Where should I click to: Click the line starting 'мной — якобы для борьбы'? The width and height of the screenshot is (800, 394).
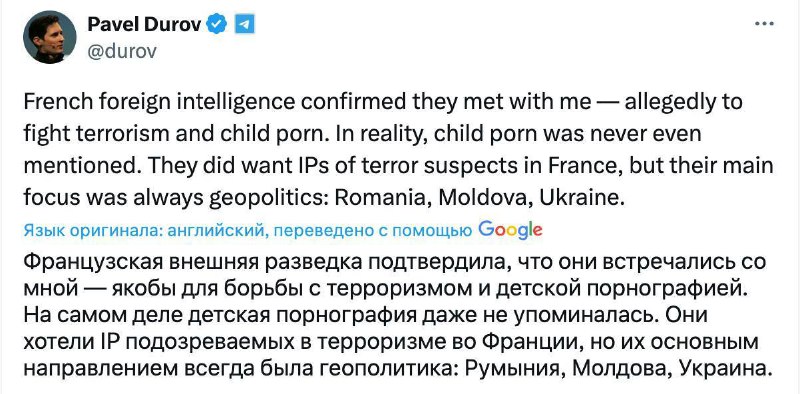[x=385, y=289]
